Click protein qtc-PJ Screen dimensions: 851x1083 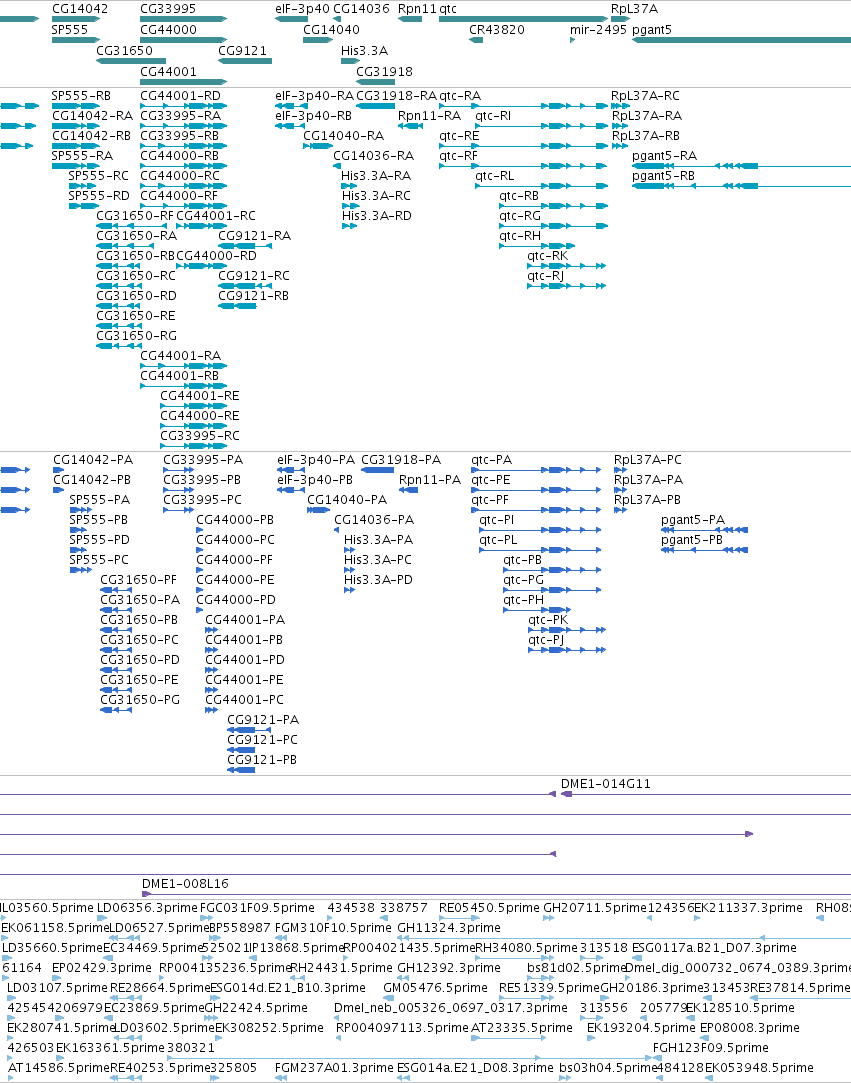click(x=546, y=640)
